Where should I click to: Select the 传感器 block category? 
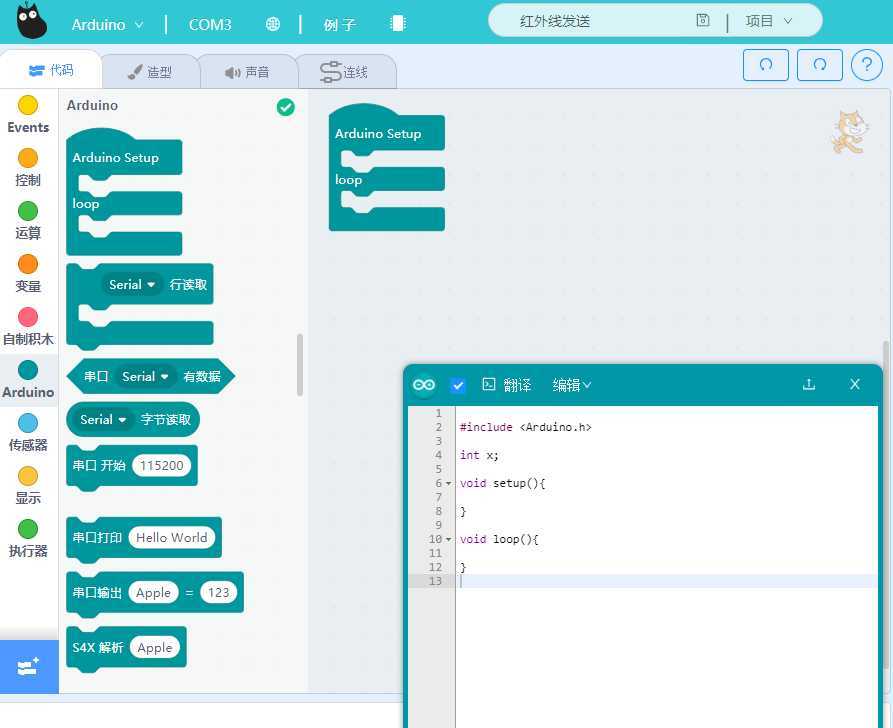click(28, 432)
